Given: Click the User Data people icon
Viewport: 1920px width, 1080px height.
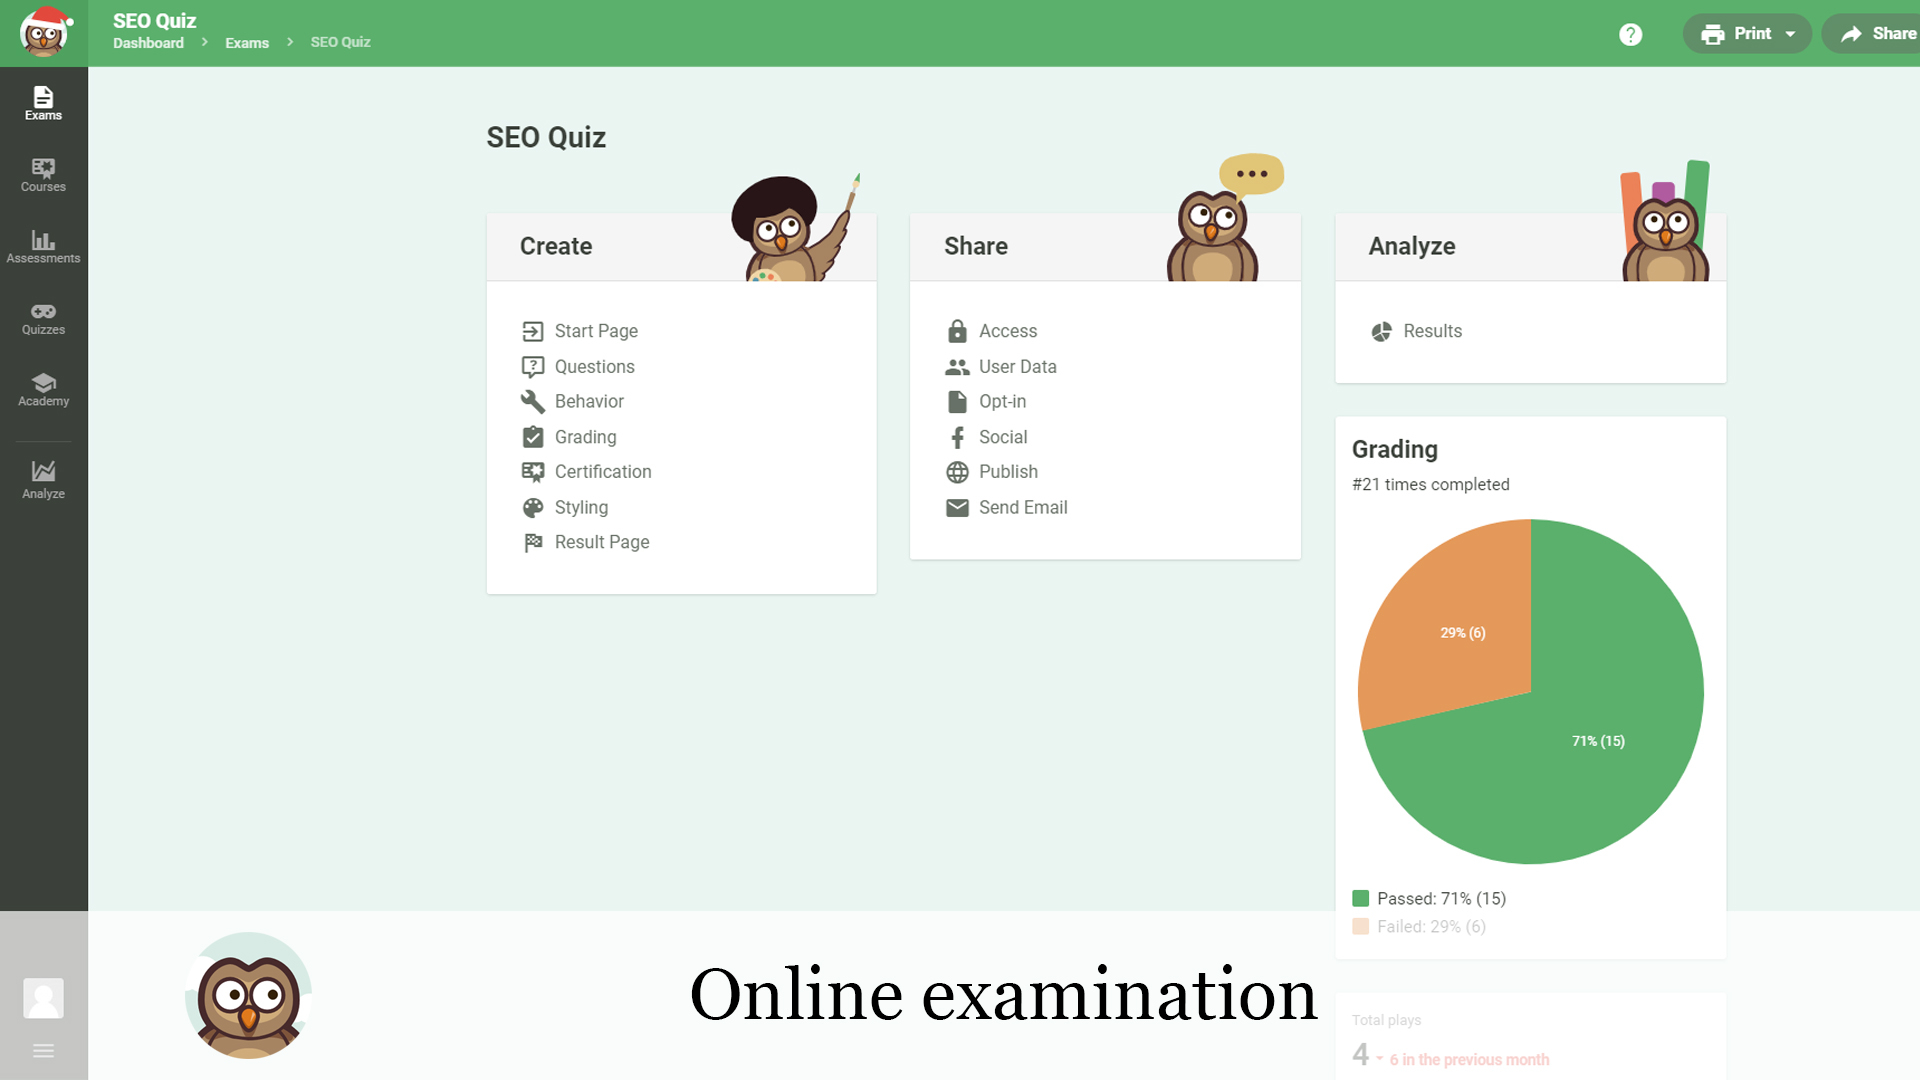Looking at the screenshot, I should (x=957, y=367).
